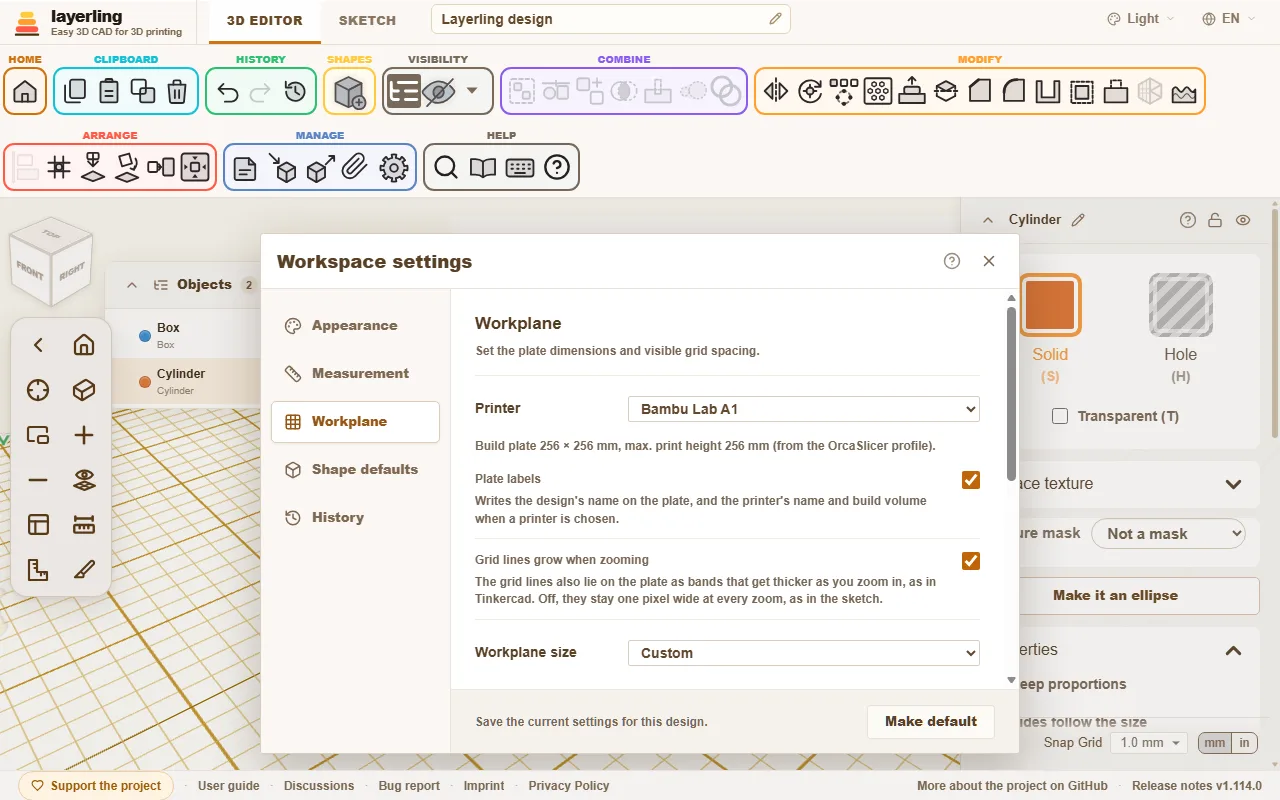Image resolution: width=1280 pixels, height=800 pixels.
Task: Click the Make default button
Action: (x=931, y=721)
